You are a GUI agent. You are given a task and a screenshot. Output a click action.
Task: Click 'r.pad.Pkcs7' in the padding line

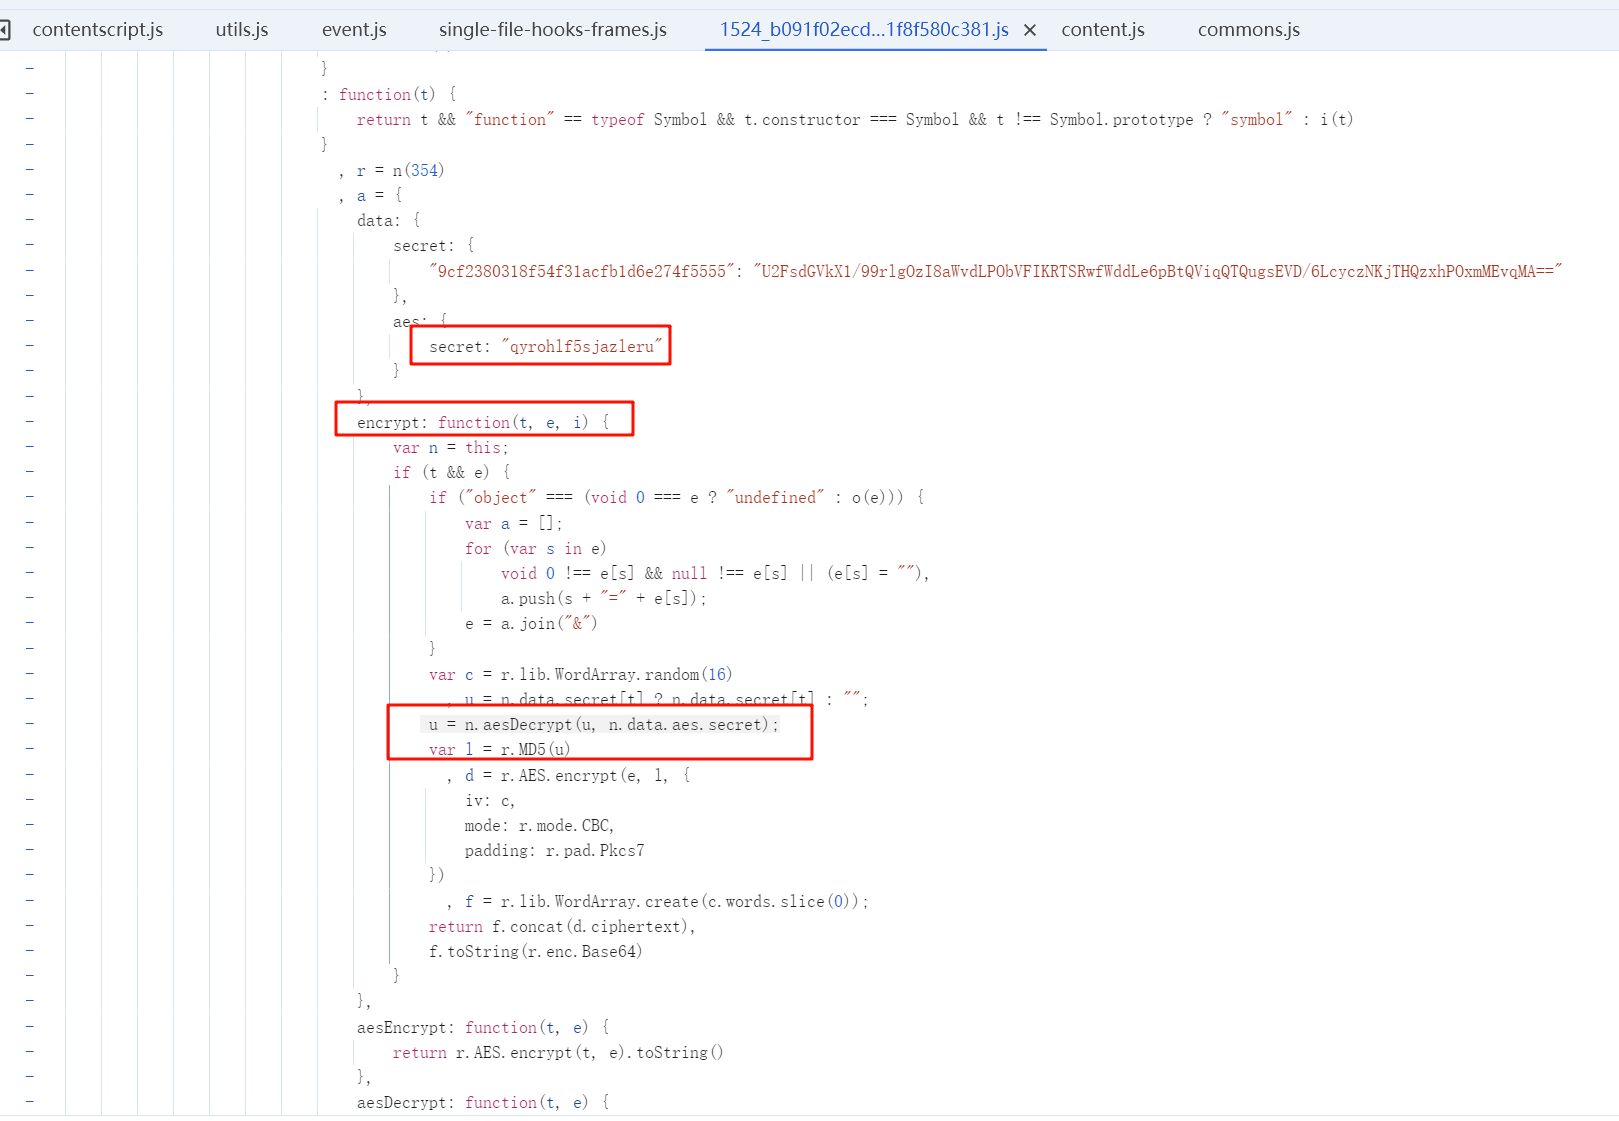(x=594, y=850)
